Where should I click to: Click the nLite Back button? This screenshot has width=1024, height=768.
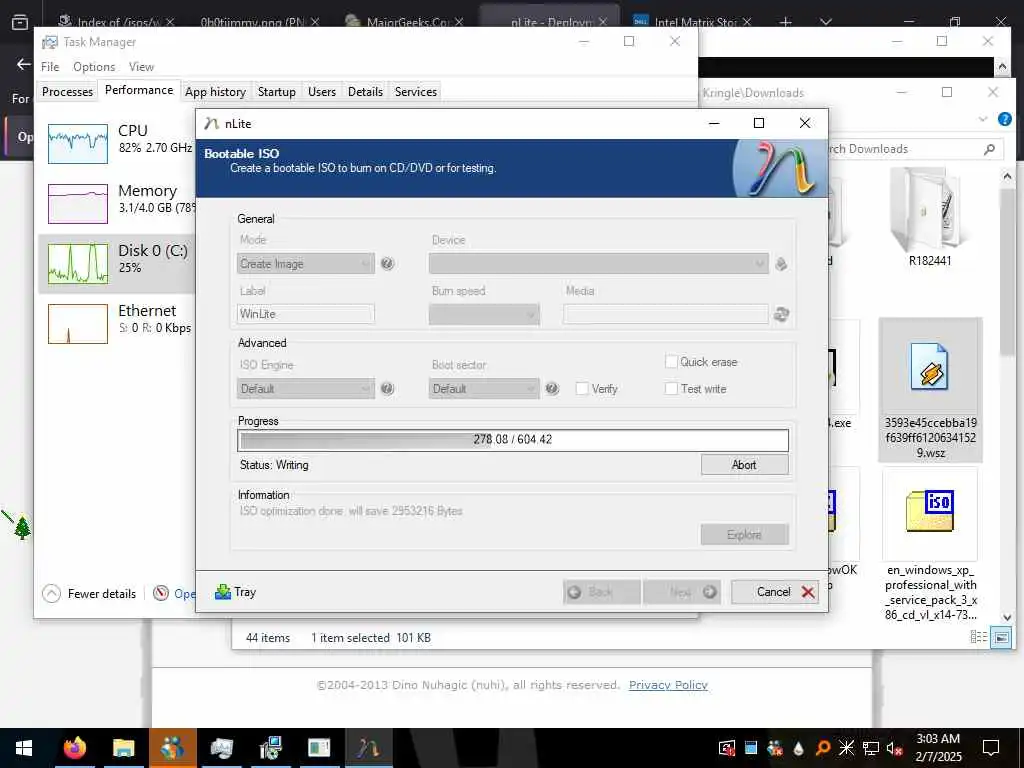[x=601, y=592]
